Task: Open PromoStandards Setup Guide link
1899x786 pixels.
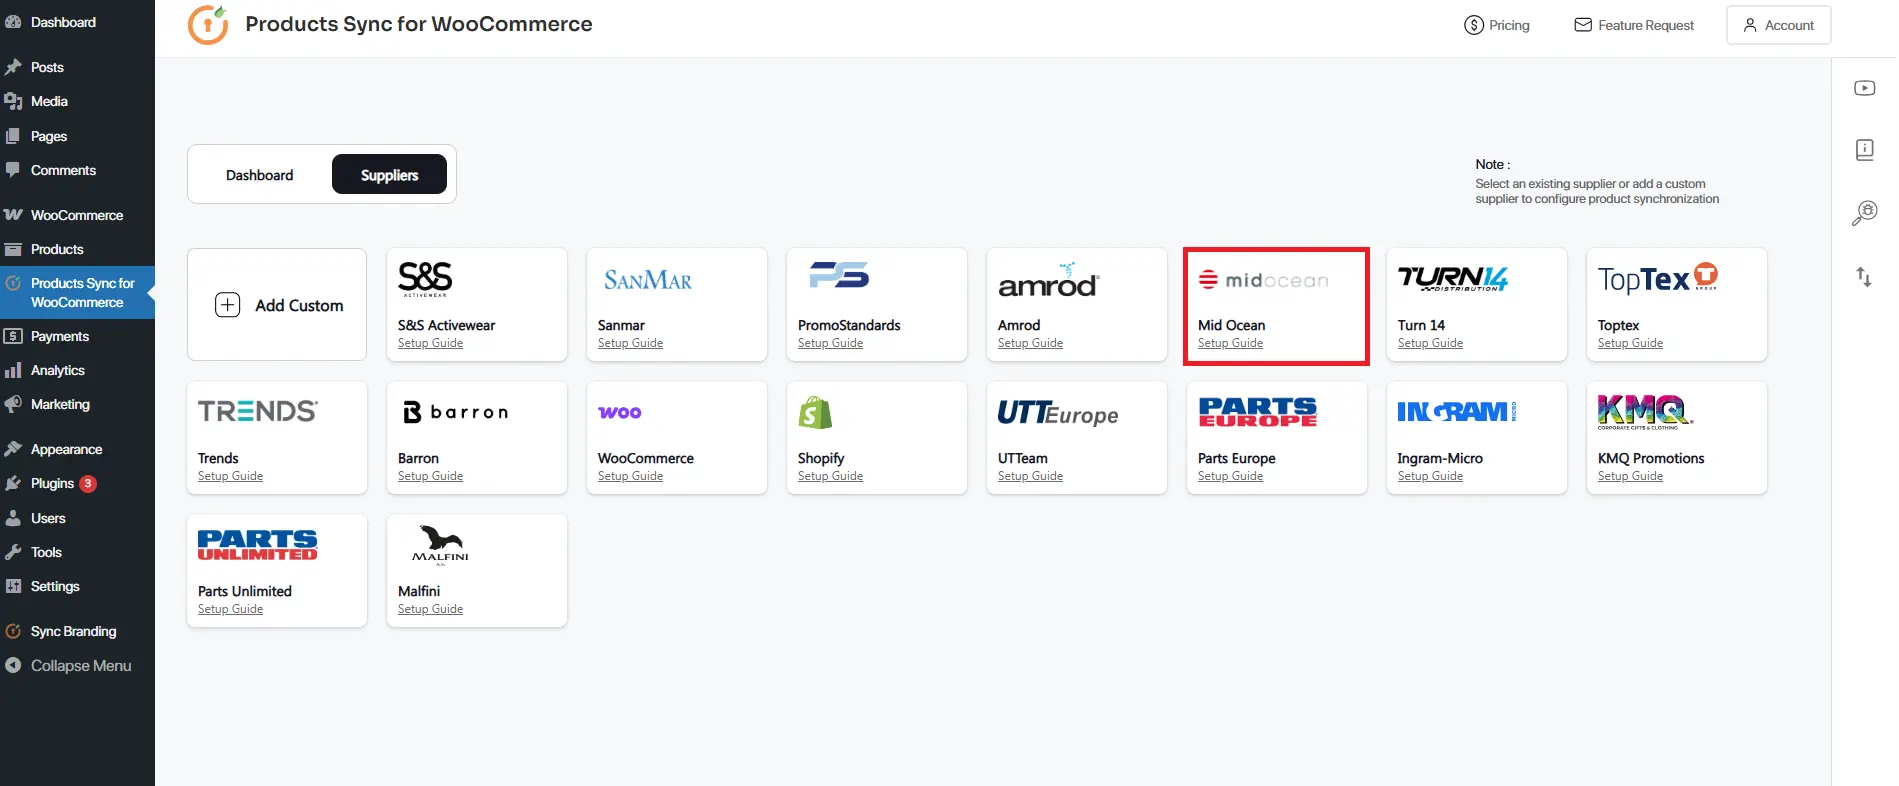Action: (x=830, y=343)
